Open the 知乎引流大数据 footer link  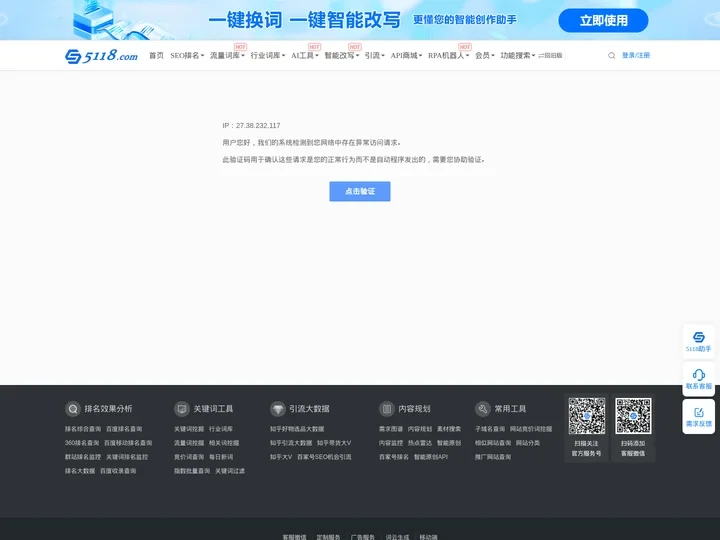(x=291, y=443)
